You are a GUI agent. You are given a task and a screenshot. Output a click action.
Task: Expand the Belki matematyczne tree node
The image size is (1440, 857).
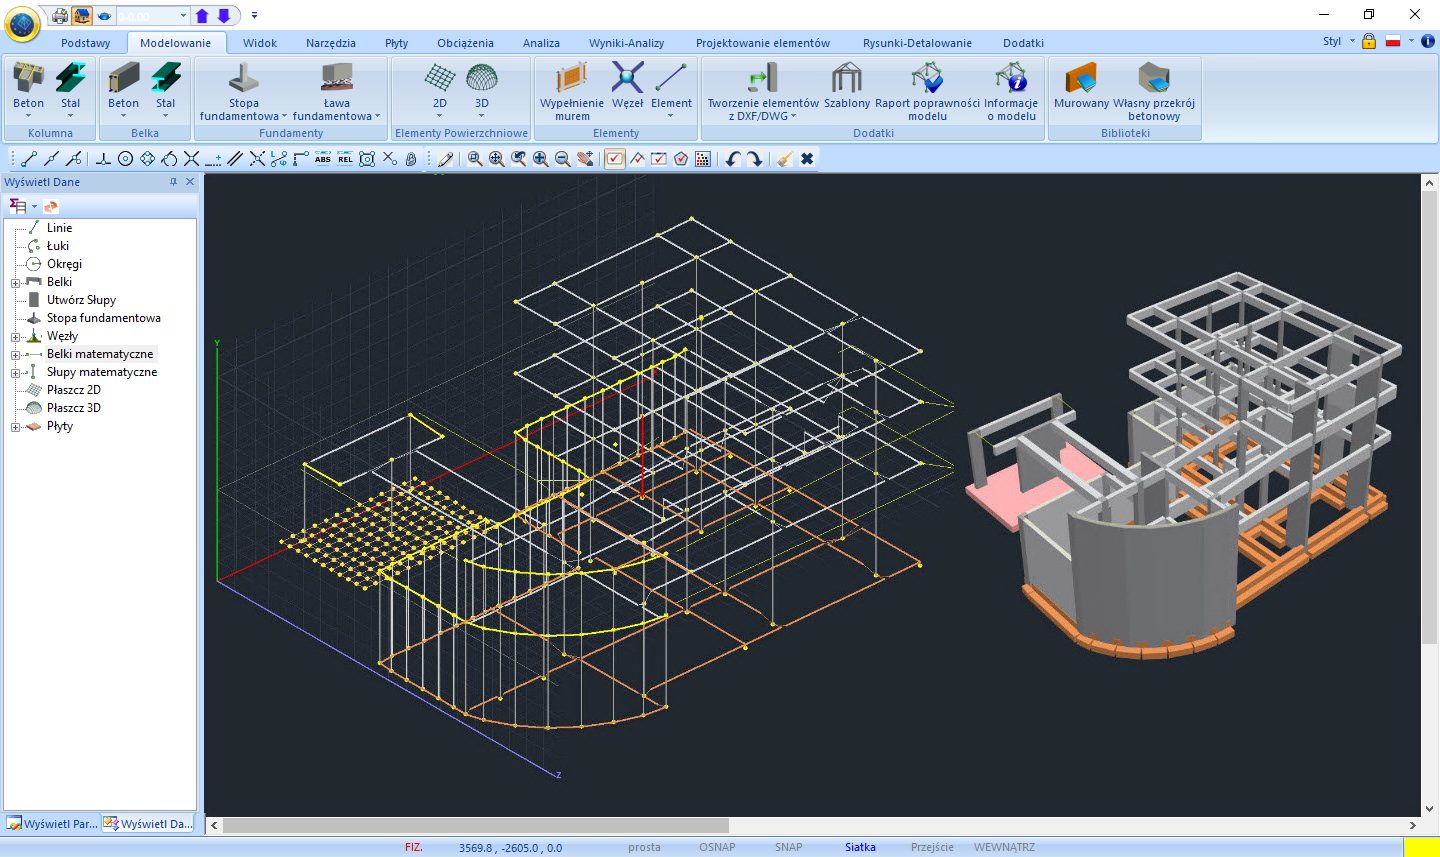pyautogui.click(x=15, y=355)
